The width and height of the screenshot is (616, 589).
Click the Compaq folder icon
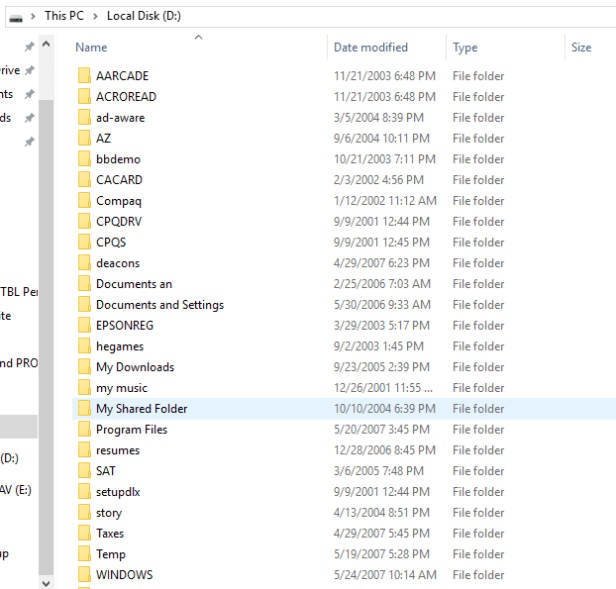[x=84, y=201]
